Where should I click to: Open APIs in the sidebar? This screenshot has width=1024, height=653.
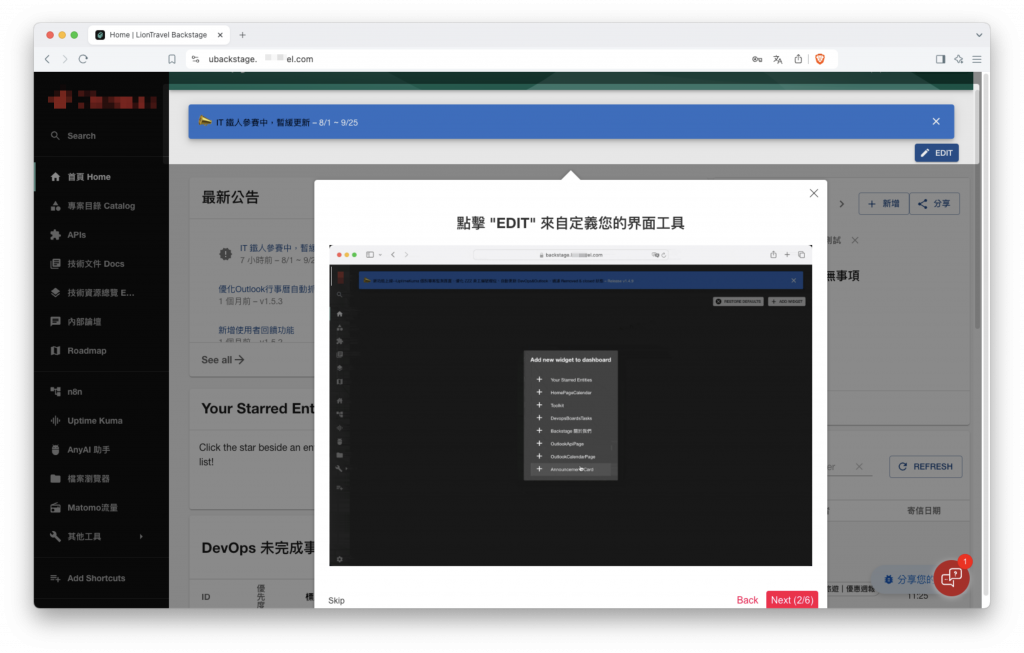click(x=76, y=234)
